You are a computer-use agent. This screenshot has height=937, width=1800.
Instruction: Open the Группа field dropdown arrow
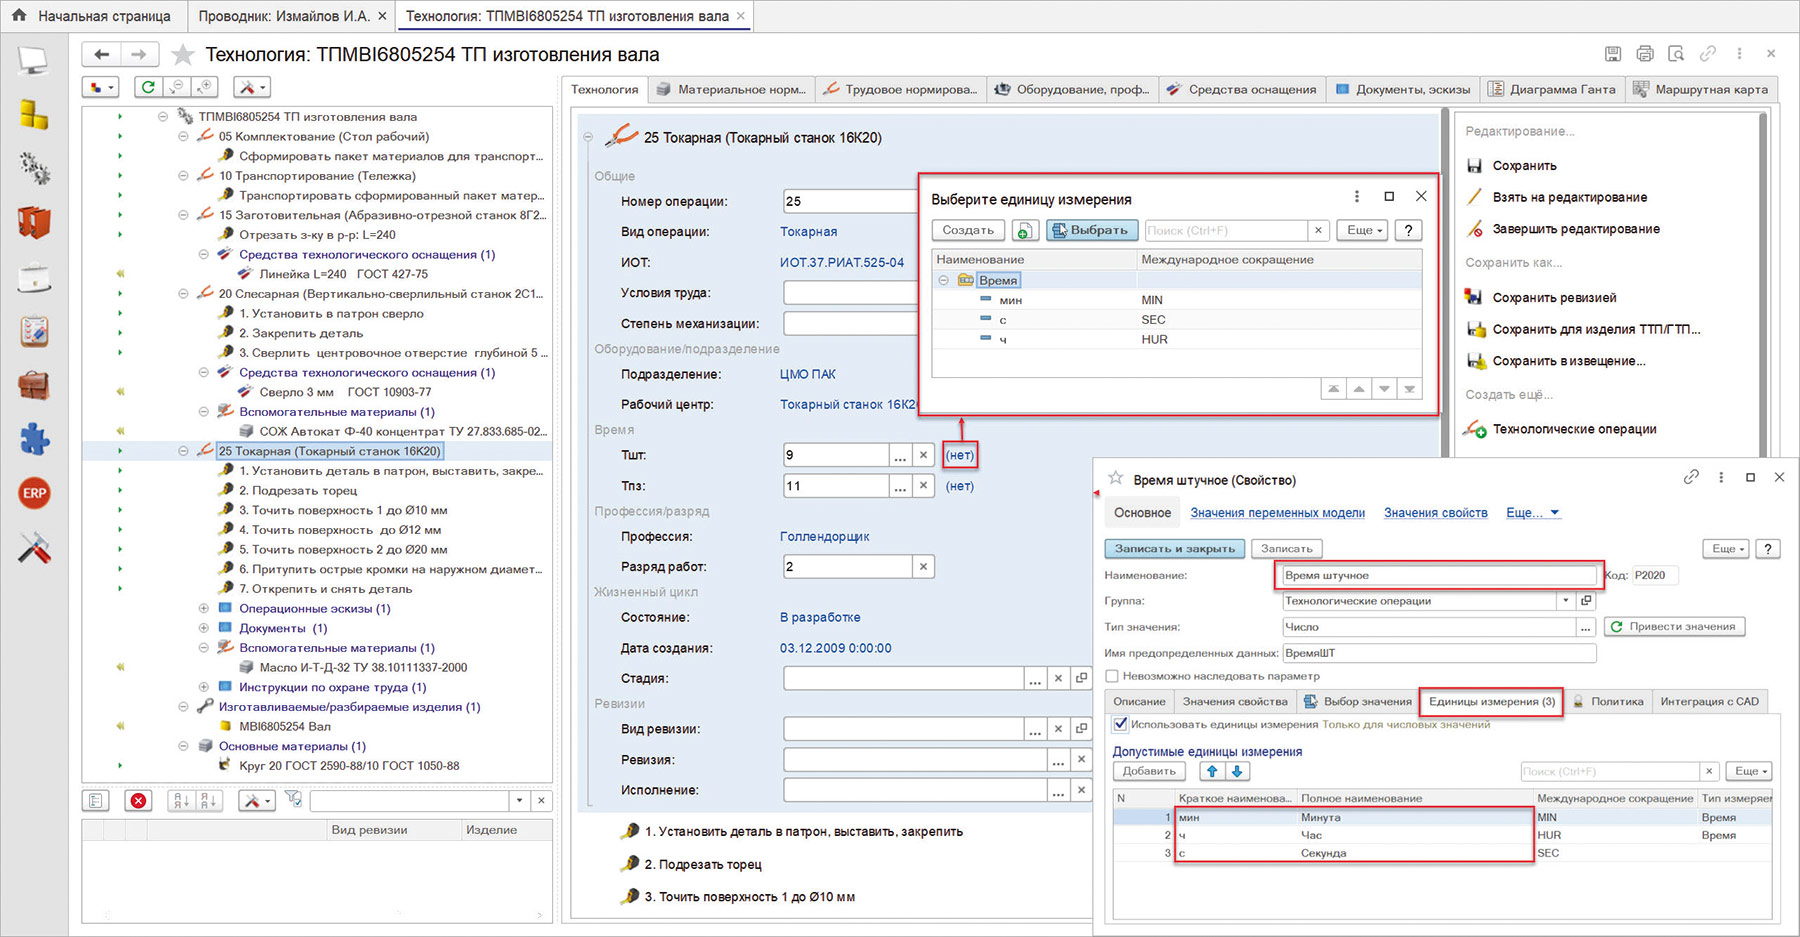(1565, 601)
